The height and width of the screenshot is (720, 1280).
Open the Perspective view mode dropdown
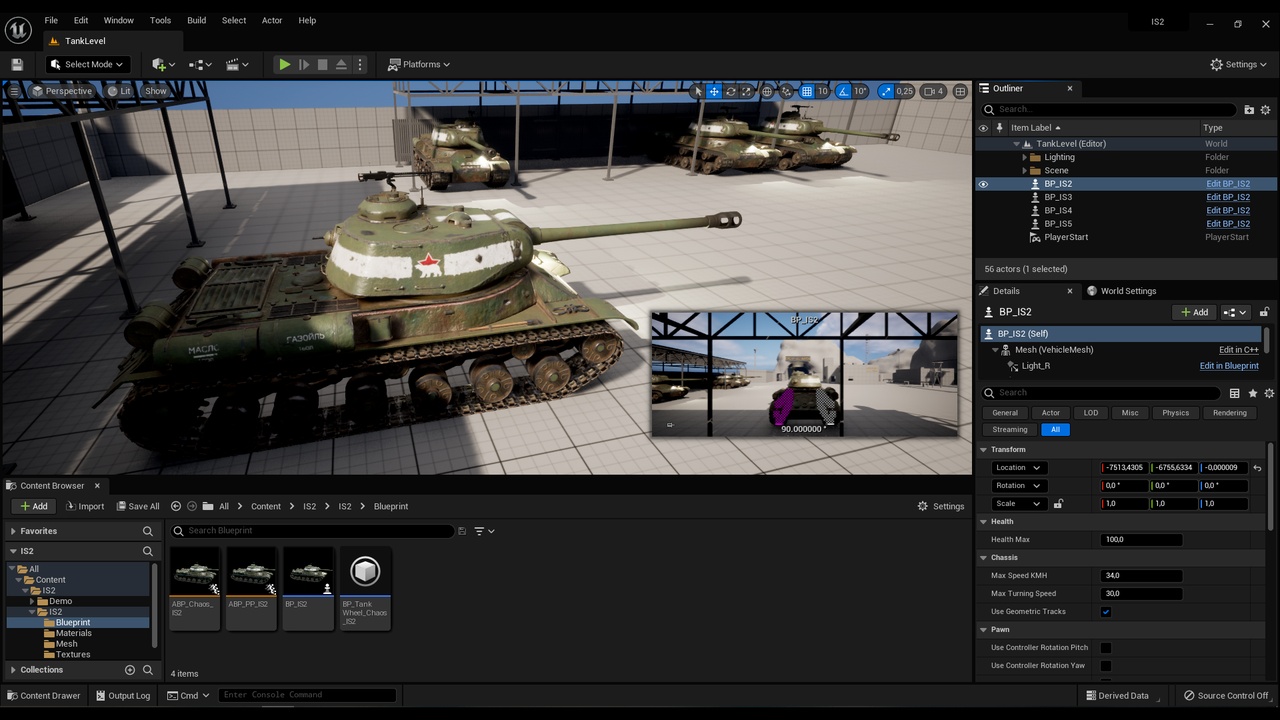click(x=61, y=91)
